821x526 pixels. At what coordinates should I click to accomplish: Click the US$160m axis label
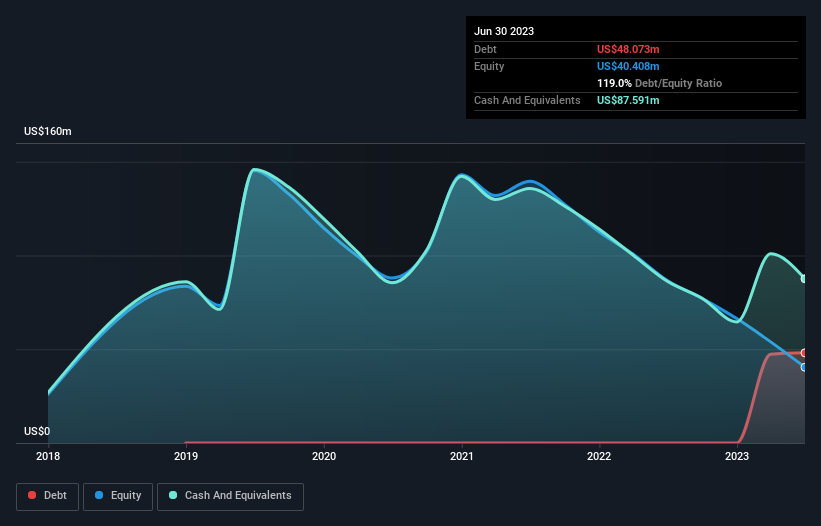[x=48, y=131]
